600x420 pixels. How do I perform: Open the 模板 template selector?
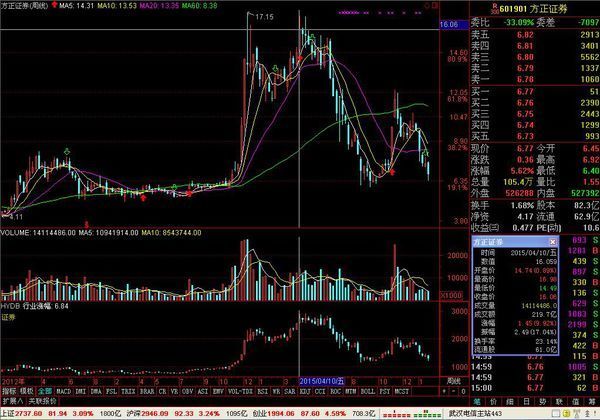(32, 393)
